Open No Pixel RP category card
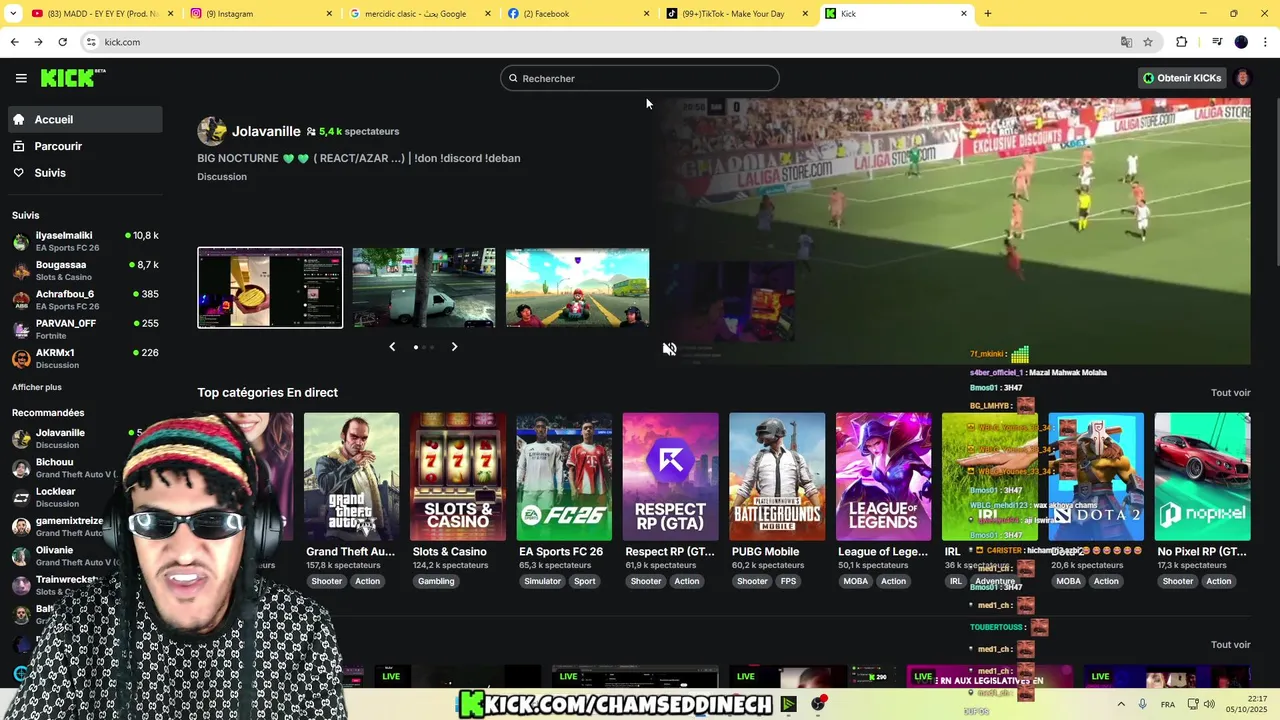Image resolution: width=1280 pixels, height=720 pixels. click(1202, 476)
